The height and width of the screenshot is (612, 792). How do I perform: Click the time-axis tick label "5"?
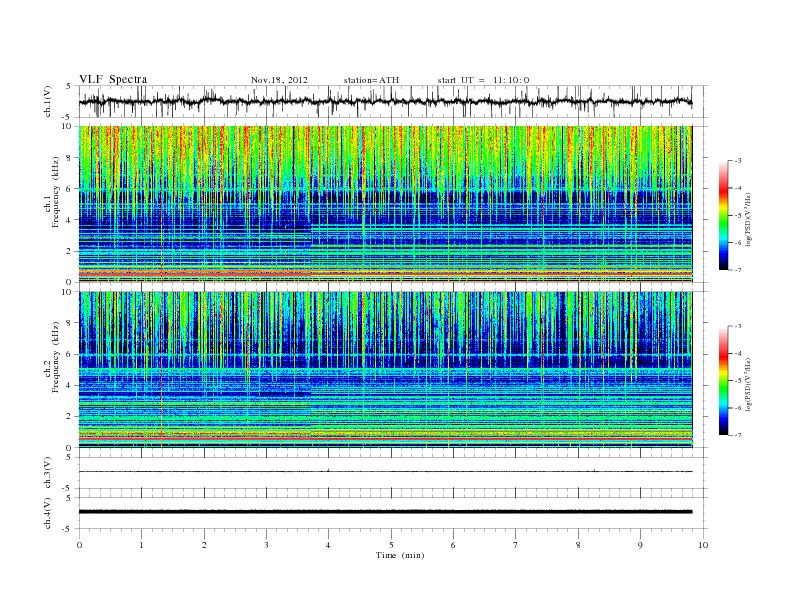391,545
